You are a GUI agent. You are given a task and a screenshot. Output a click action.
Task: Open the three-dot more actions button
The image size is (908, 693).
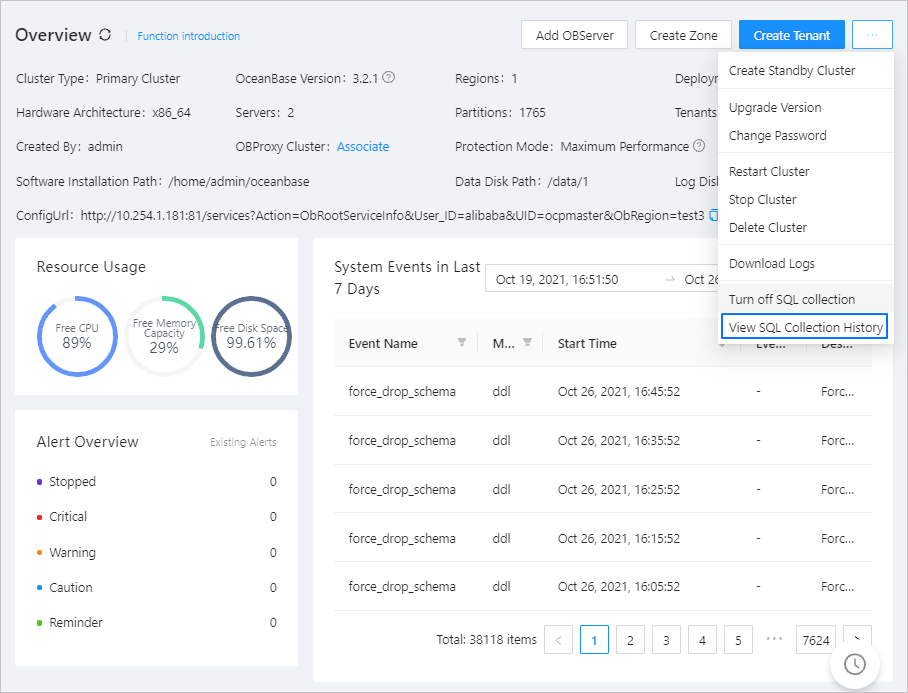(x=872, y=35)
